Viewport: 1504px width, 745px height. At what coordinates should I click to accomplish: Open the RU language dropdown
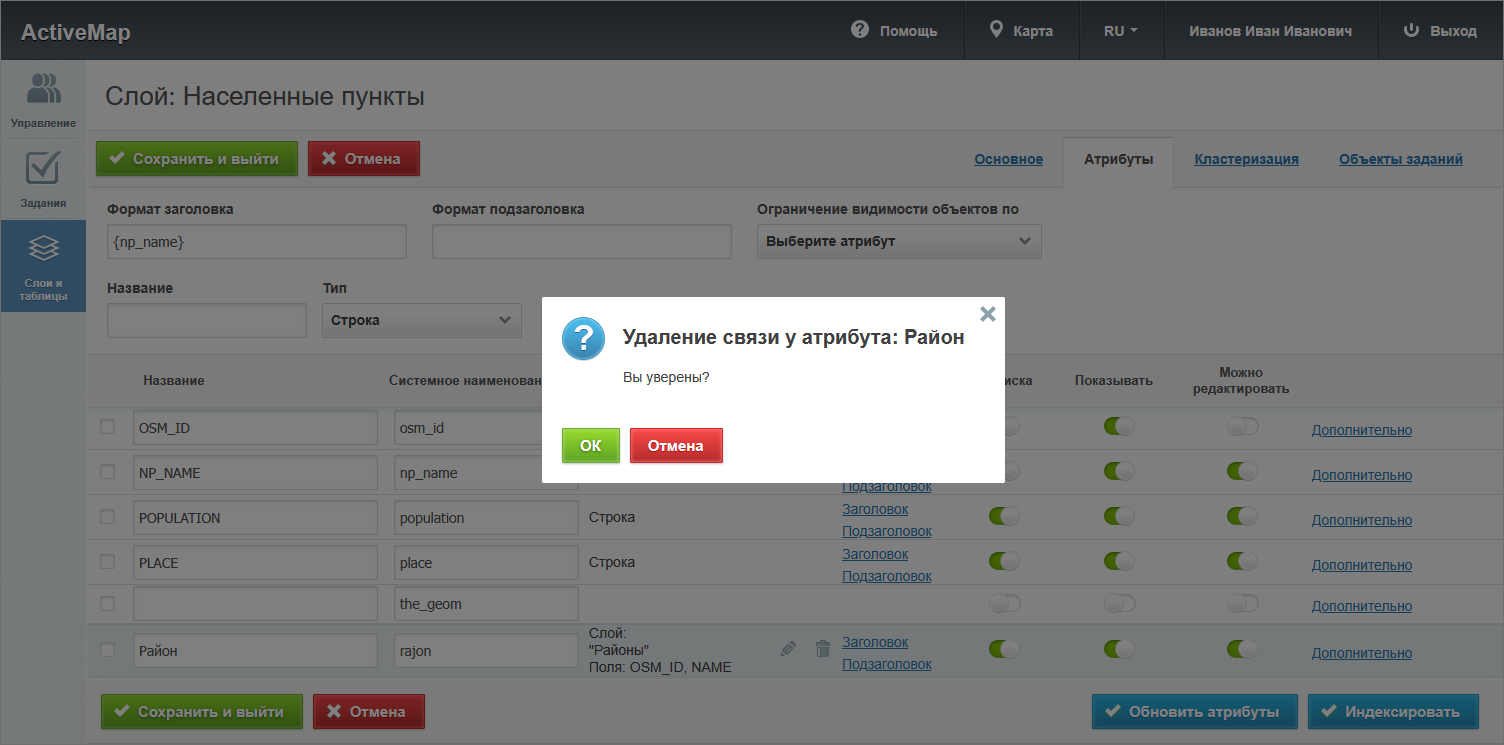tap(1121, 31)
